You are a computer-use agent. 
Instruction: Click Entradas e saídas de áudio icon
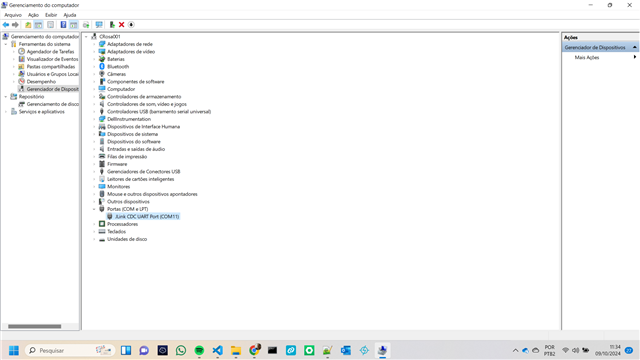coord(102,149)
